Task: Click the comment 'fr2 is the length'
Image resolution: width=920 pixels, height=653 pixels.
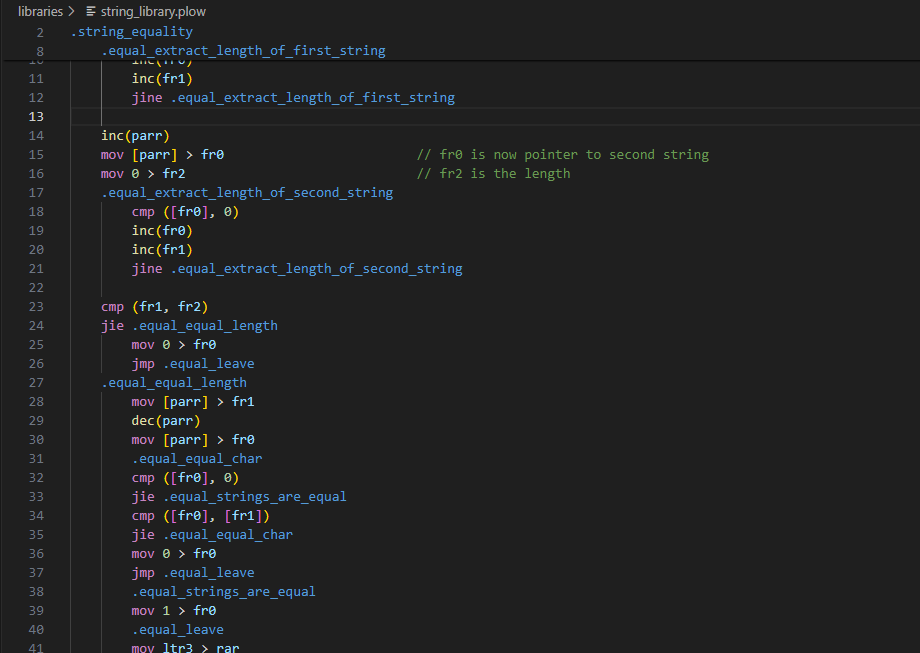Action: [x=493, y=173]
